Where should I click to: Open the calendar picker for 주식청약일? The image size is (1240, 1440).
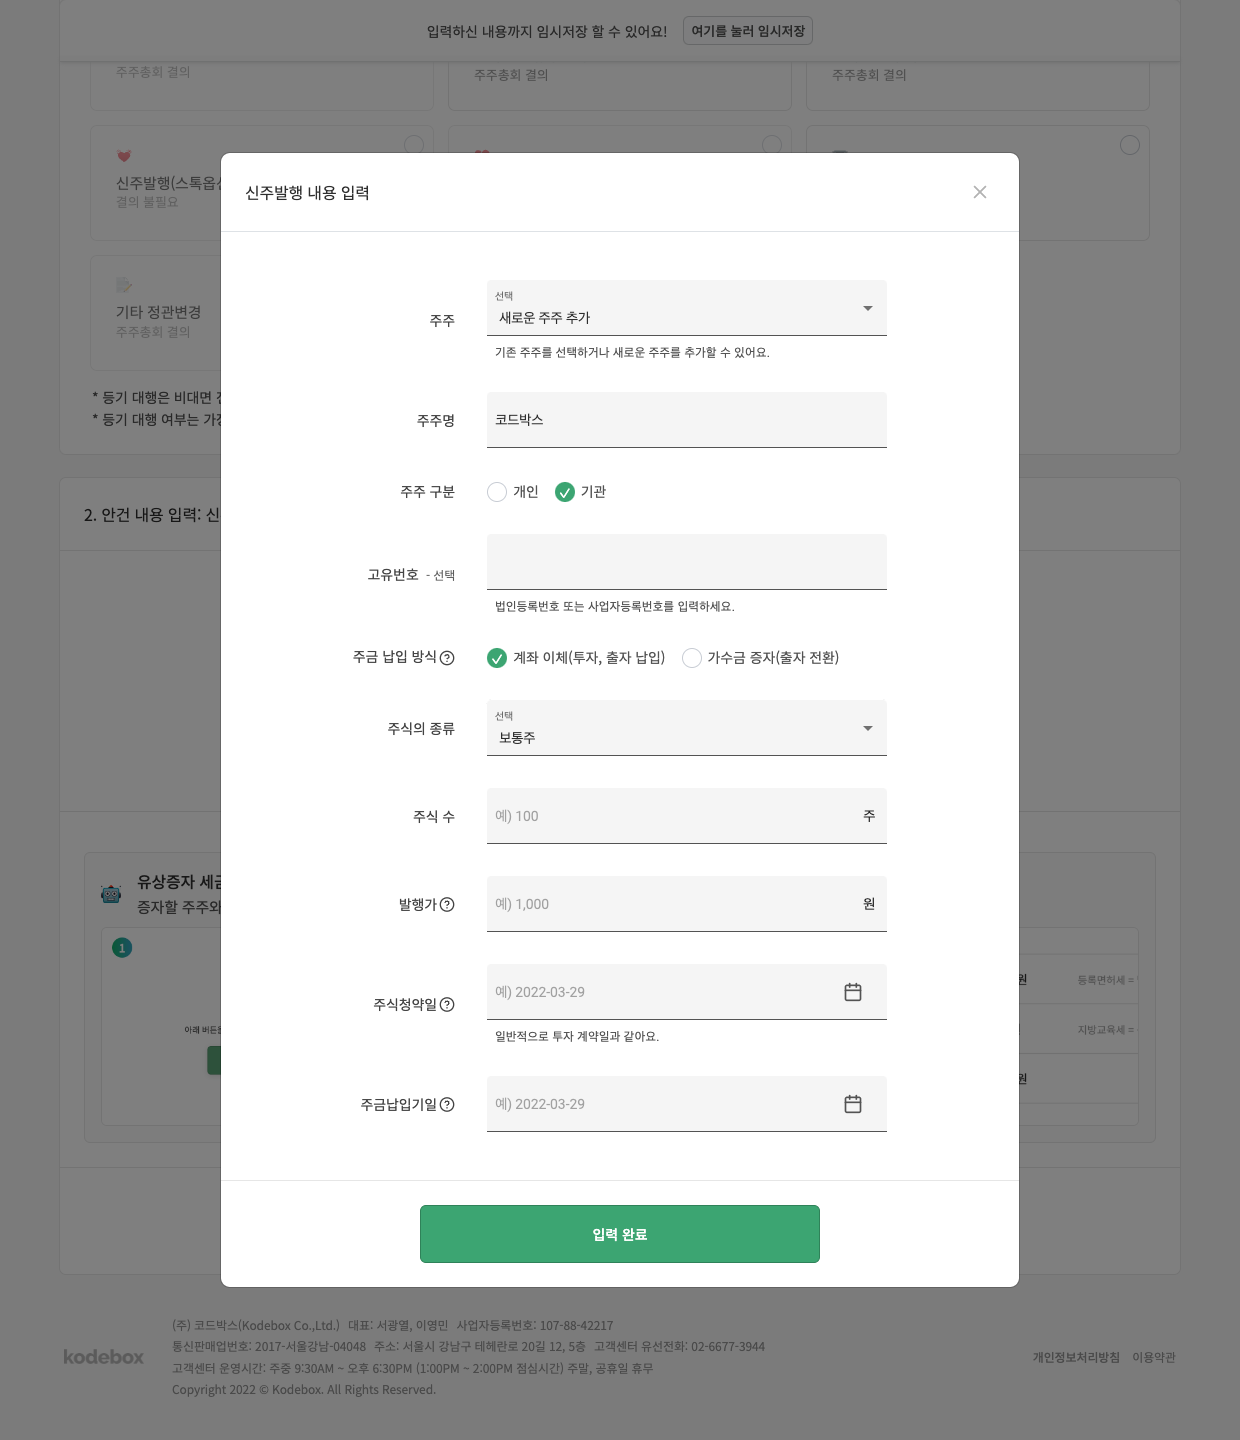pyautogui.click(x=853, y=992)
